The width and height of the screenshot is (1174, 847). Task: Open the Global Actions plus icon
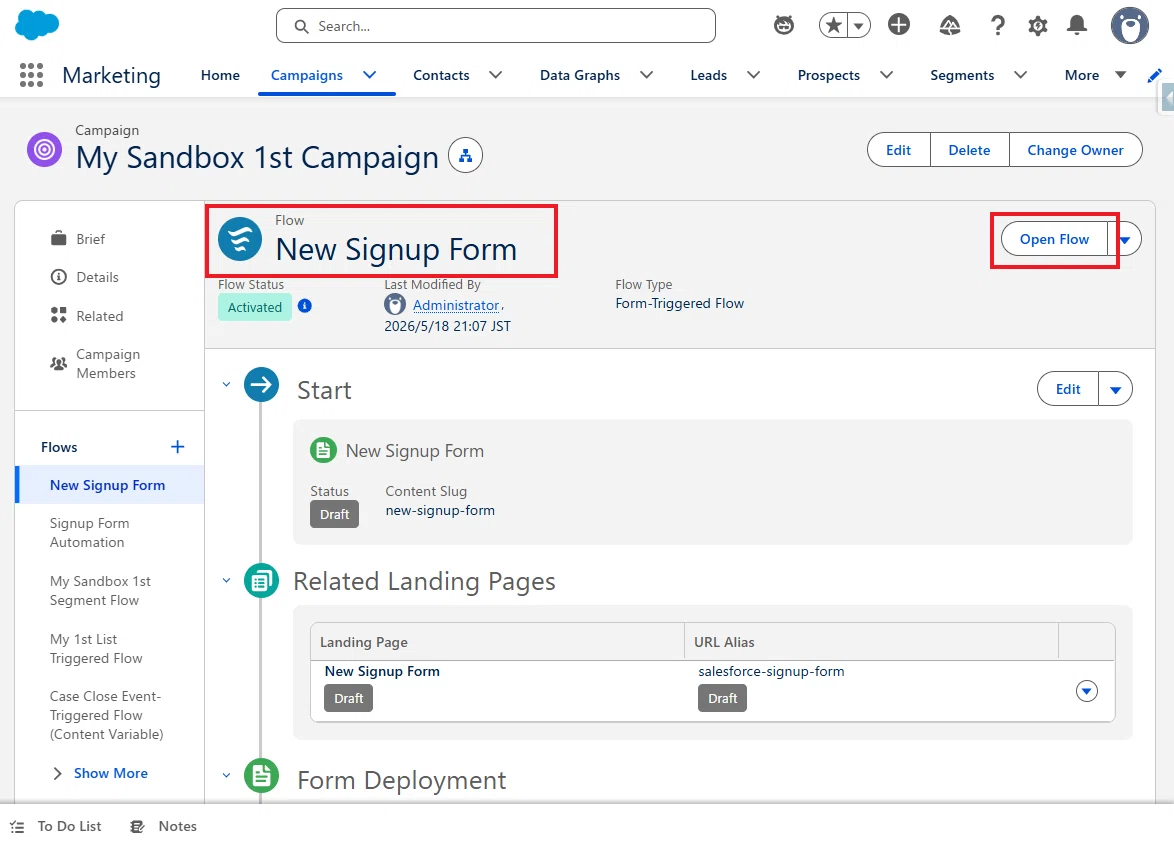[x=898, y=25]
